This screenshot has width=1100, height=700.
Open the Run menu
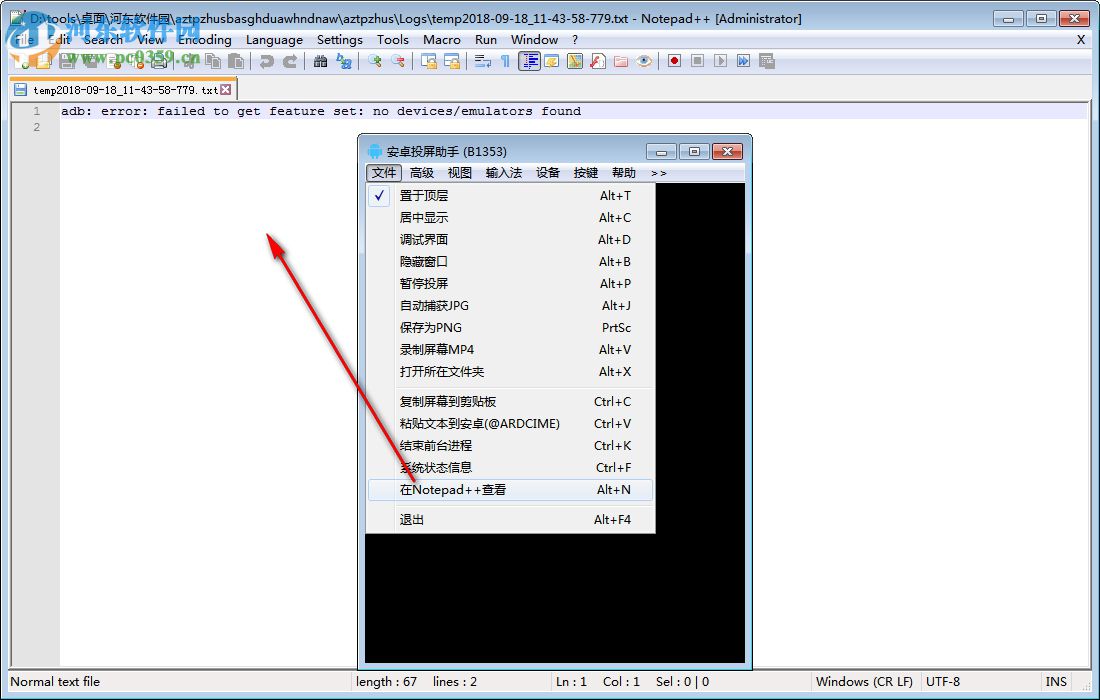tap(485, 40)
